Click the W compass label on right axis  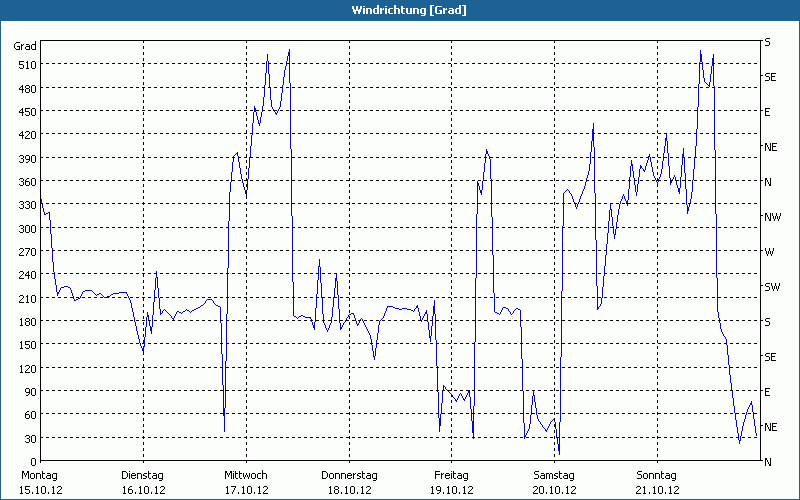(768, 252)
